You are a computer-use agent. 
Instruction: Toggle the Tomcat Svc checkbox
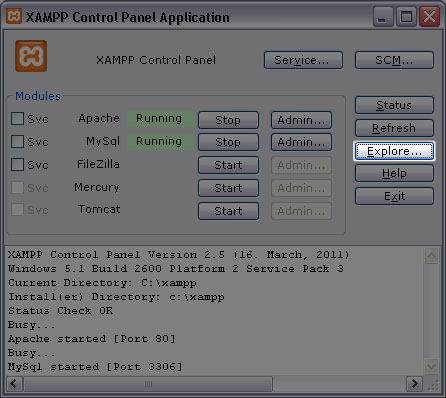(x=17, y=210)
